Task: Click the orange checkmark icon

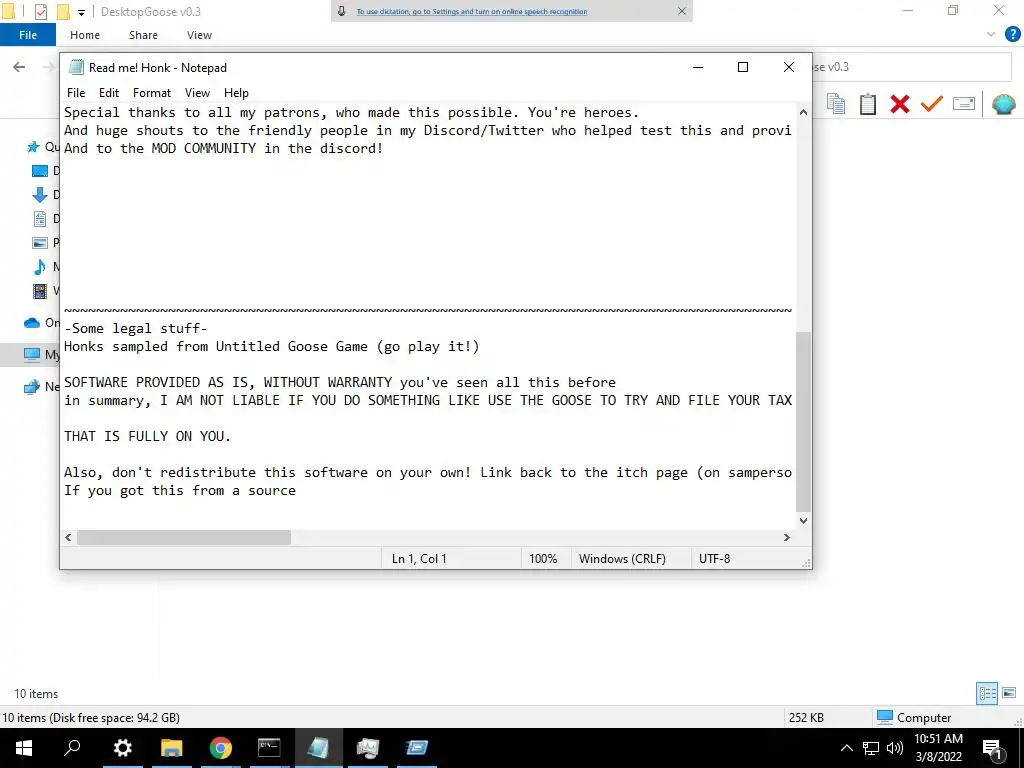Action: pos(932,104)
